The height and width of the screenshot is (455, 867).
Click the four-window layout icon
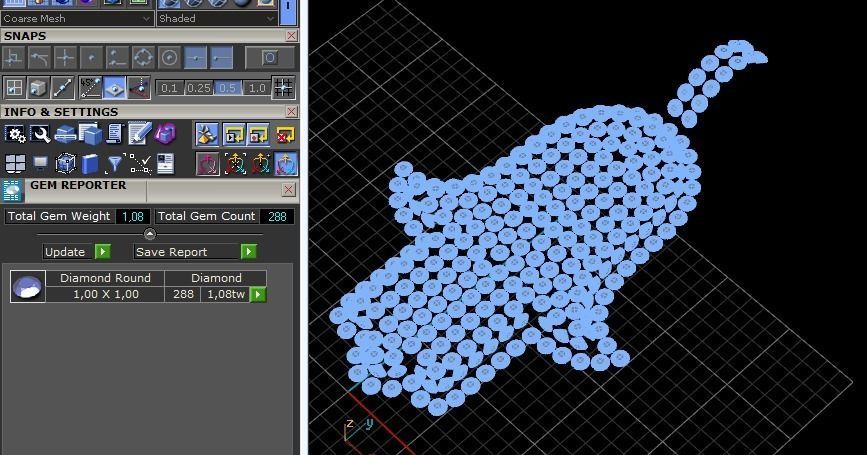pyautogui.click(x=15, y=164)
